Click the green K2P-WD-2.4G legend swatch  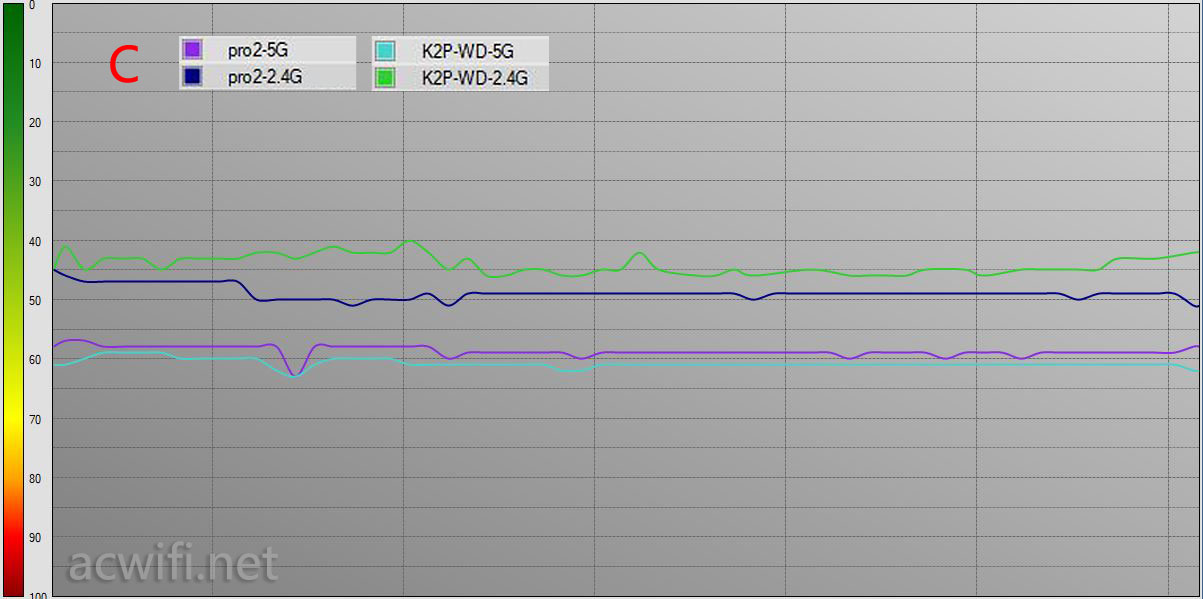tap(386, 77)
